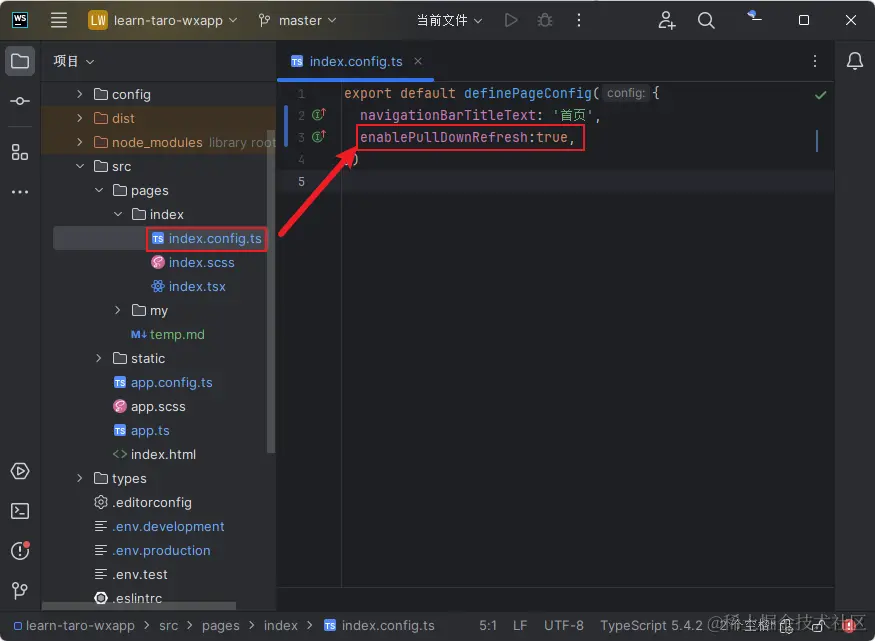Click the Run button in toolbar
875x641 pixels.
[511, 20]
